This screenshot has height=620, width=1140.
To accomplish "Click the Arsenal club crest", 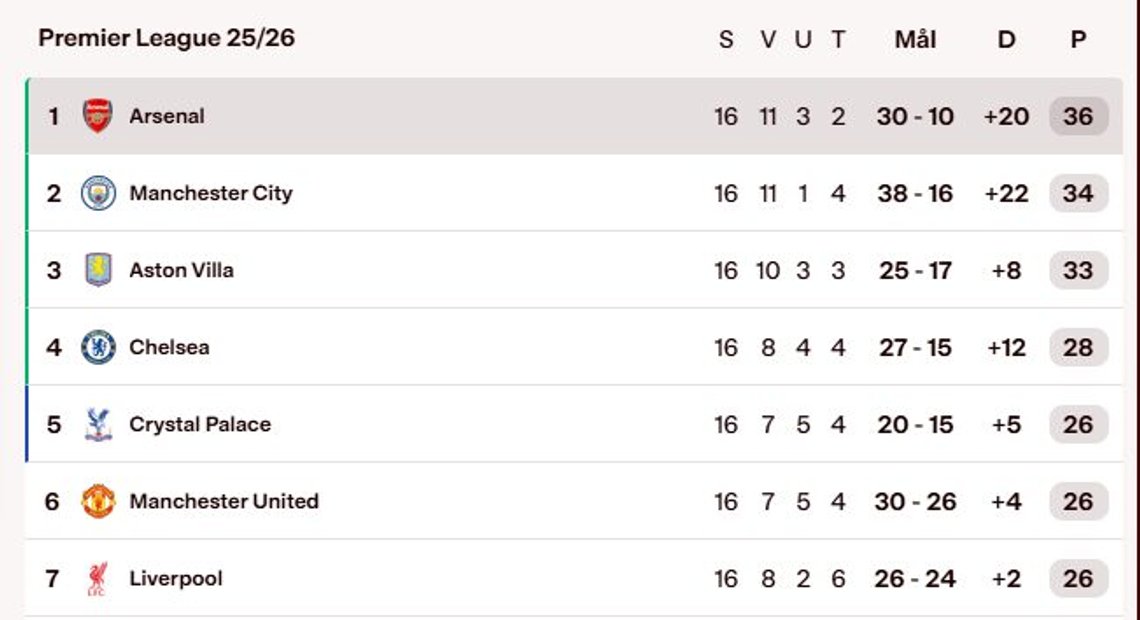I will pyautogui.click(x=98, y=116).
